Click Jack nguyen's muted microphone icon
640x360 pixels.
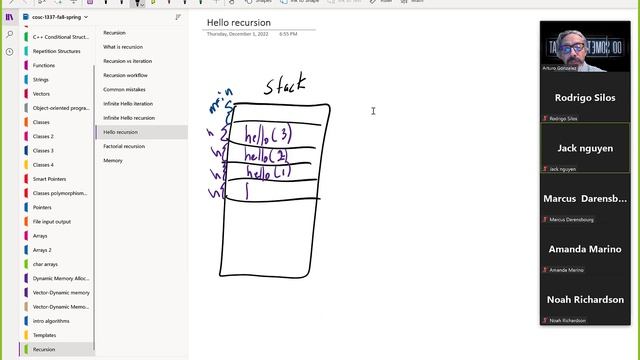(x=545, y=169)
